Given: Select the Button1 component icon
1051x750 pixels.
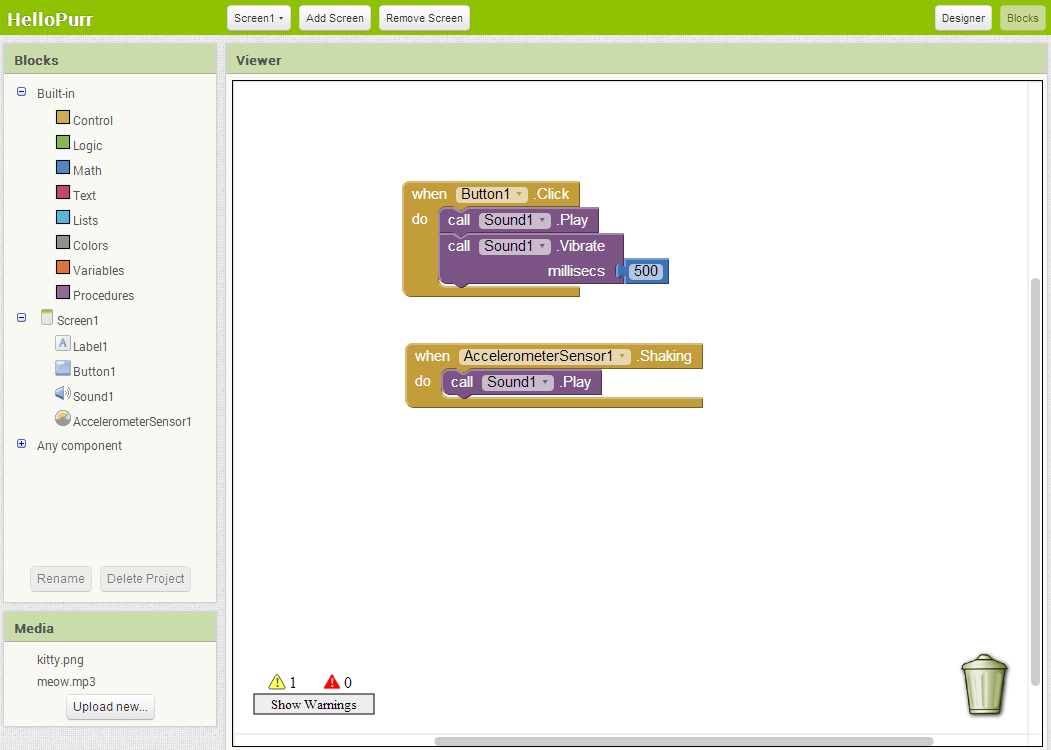Looking at the screenshot, I should click(x=62, y=369).
